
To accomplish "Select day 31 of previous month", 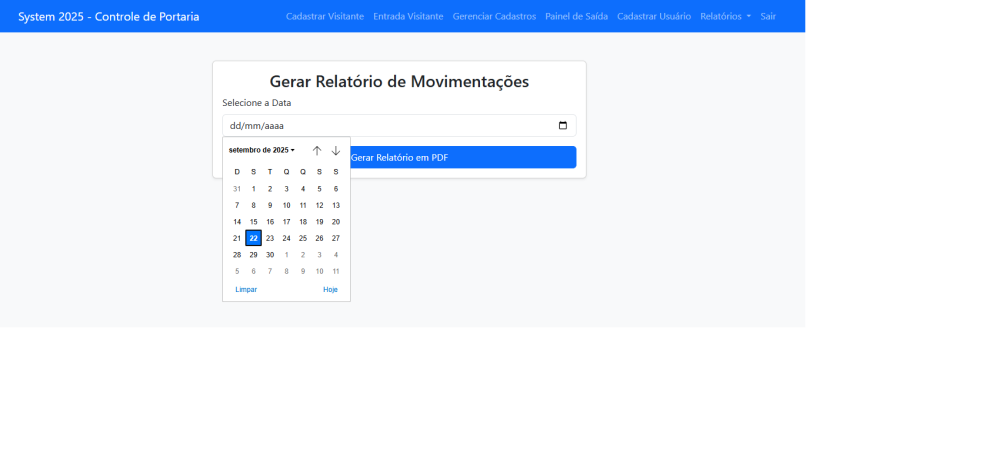I will point(237,189).
